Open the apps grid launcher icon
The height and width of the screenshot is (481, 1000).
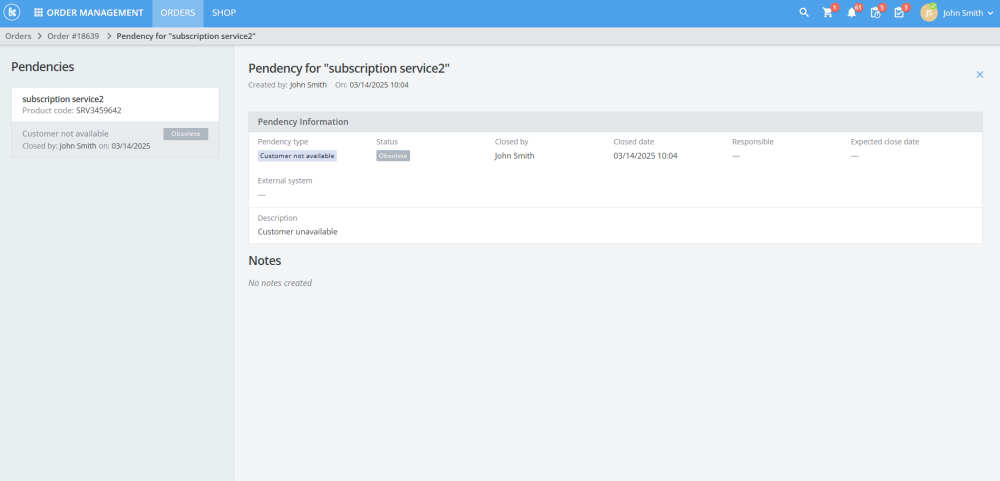pyautogui.click(x=38, y=13)
